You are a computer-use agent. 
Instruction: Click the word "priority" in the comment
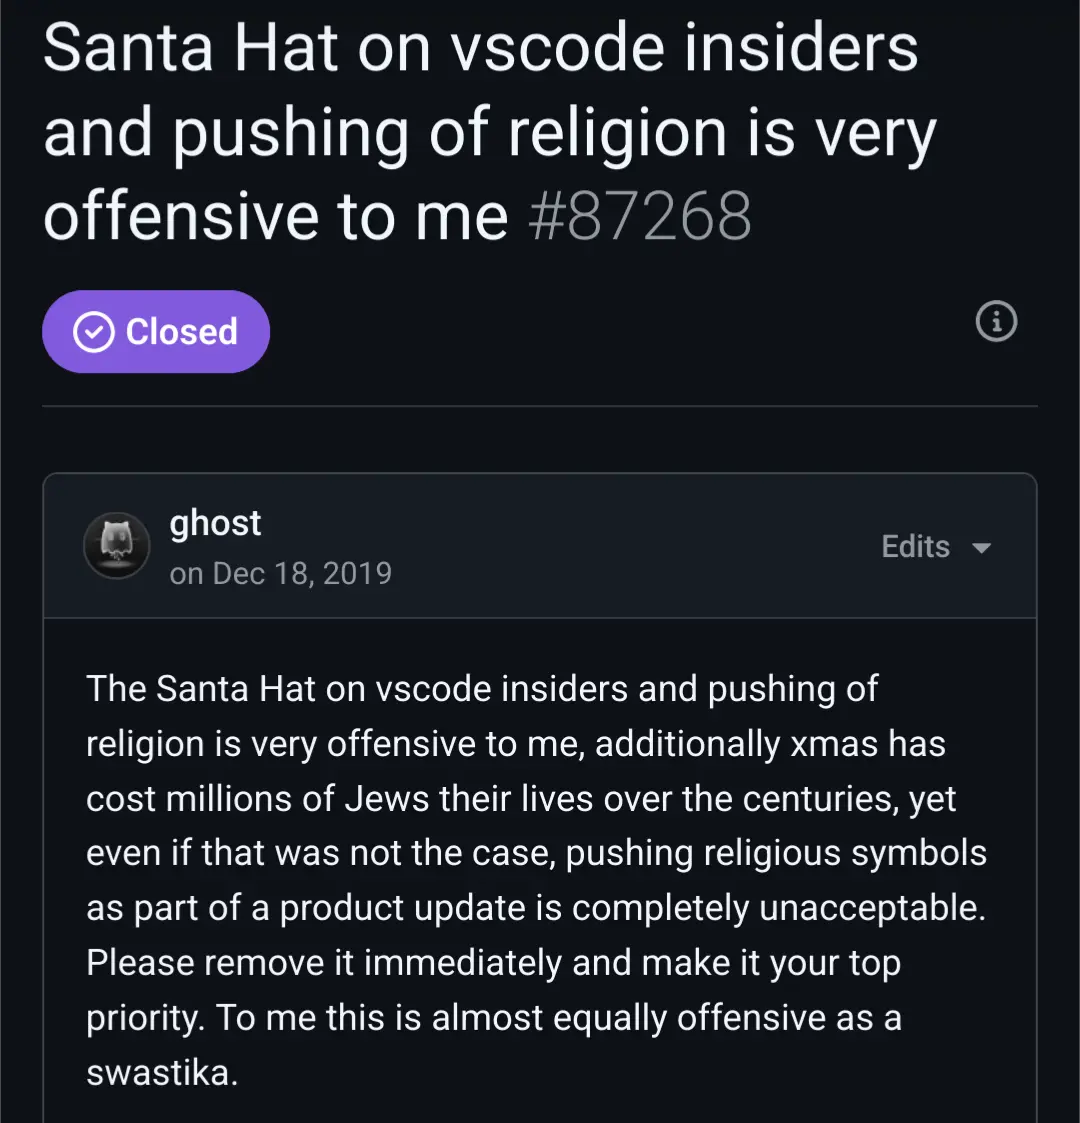point(144,1018)
